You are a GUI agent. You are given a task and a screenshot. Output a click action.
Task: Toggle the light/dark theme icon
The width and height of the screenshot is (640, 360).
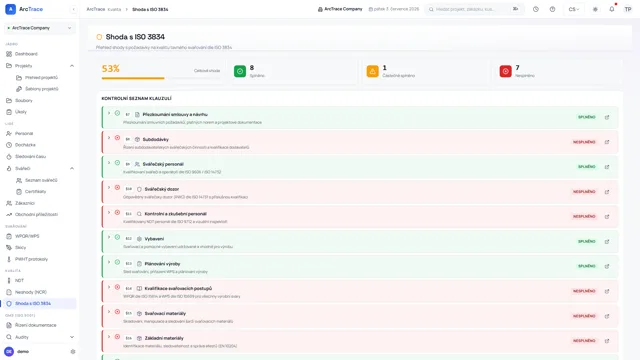595,9
